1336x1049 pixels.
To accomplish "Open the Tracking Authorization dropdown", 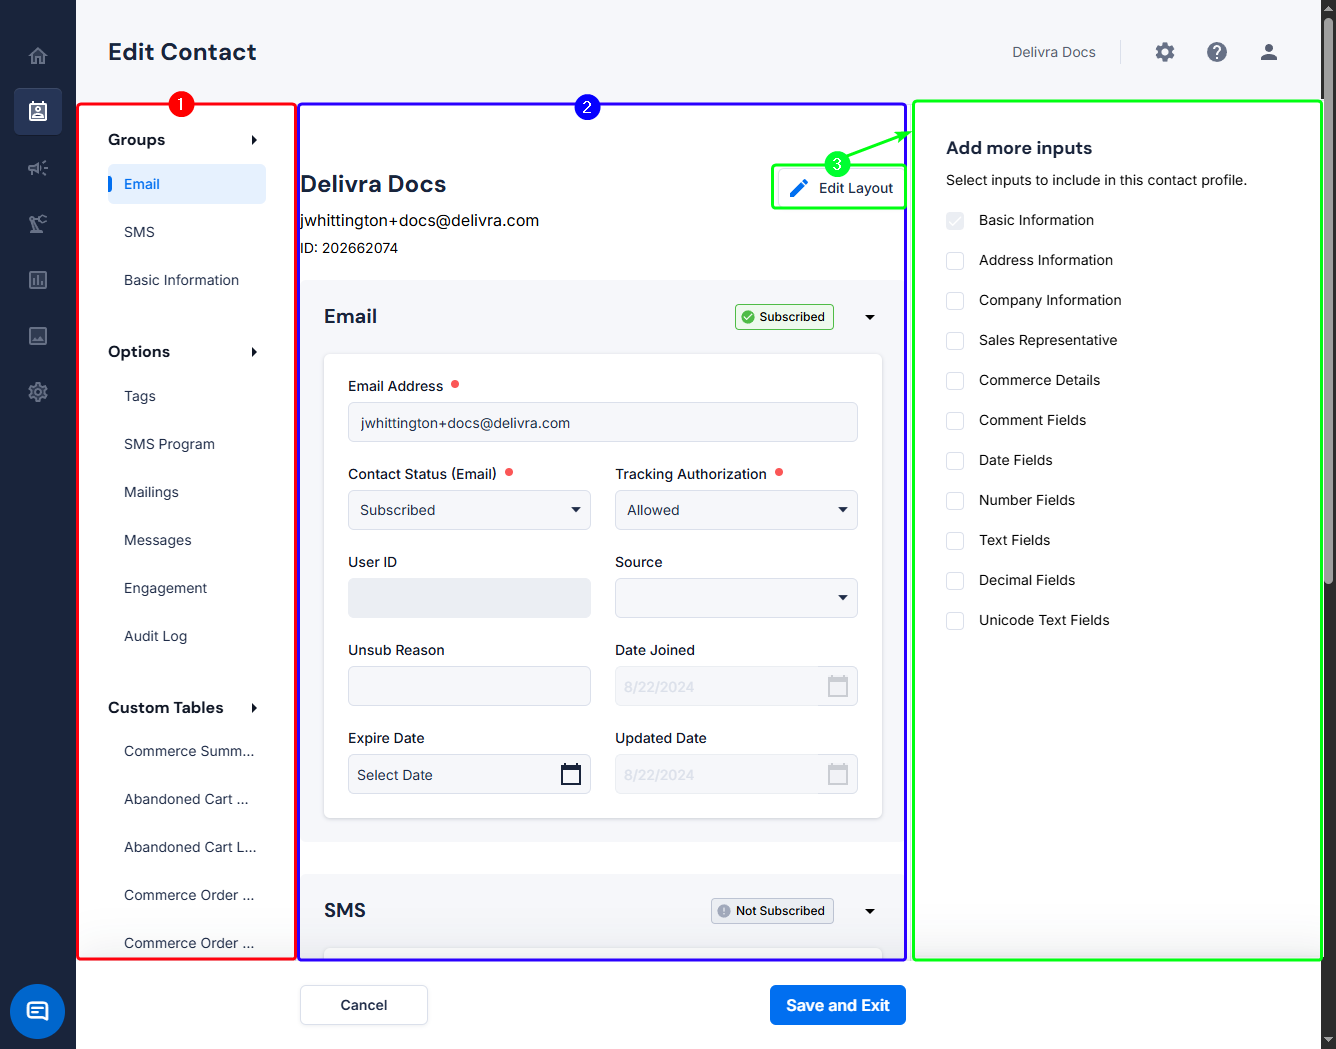I will coord(736,510).
